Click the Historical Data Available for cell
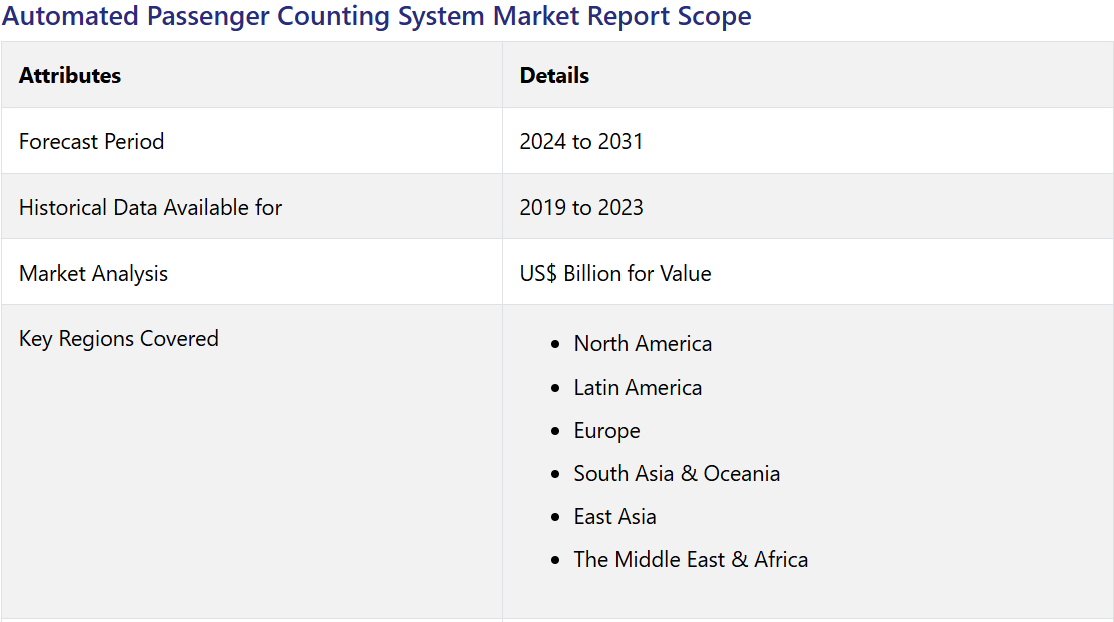1114x622 pixels. [x=150, y=208]
